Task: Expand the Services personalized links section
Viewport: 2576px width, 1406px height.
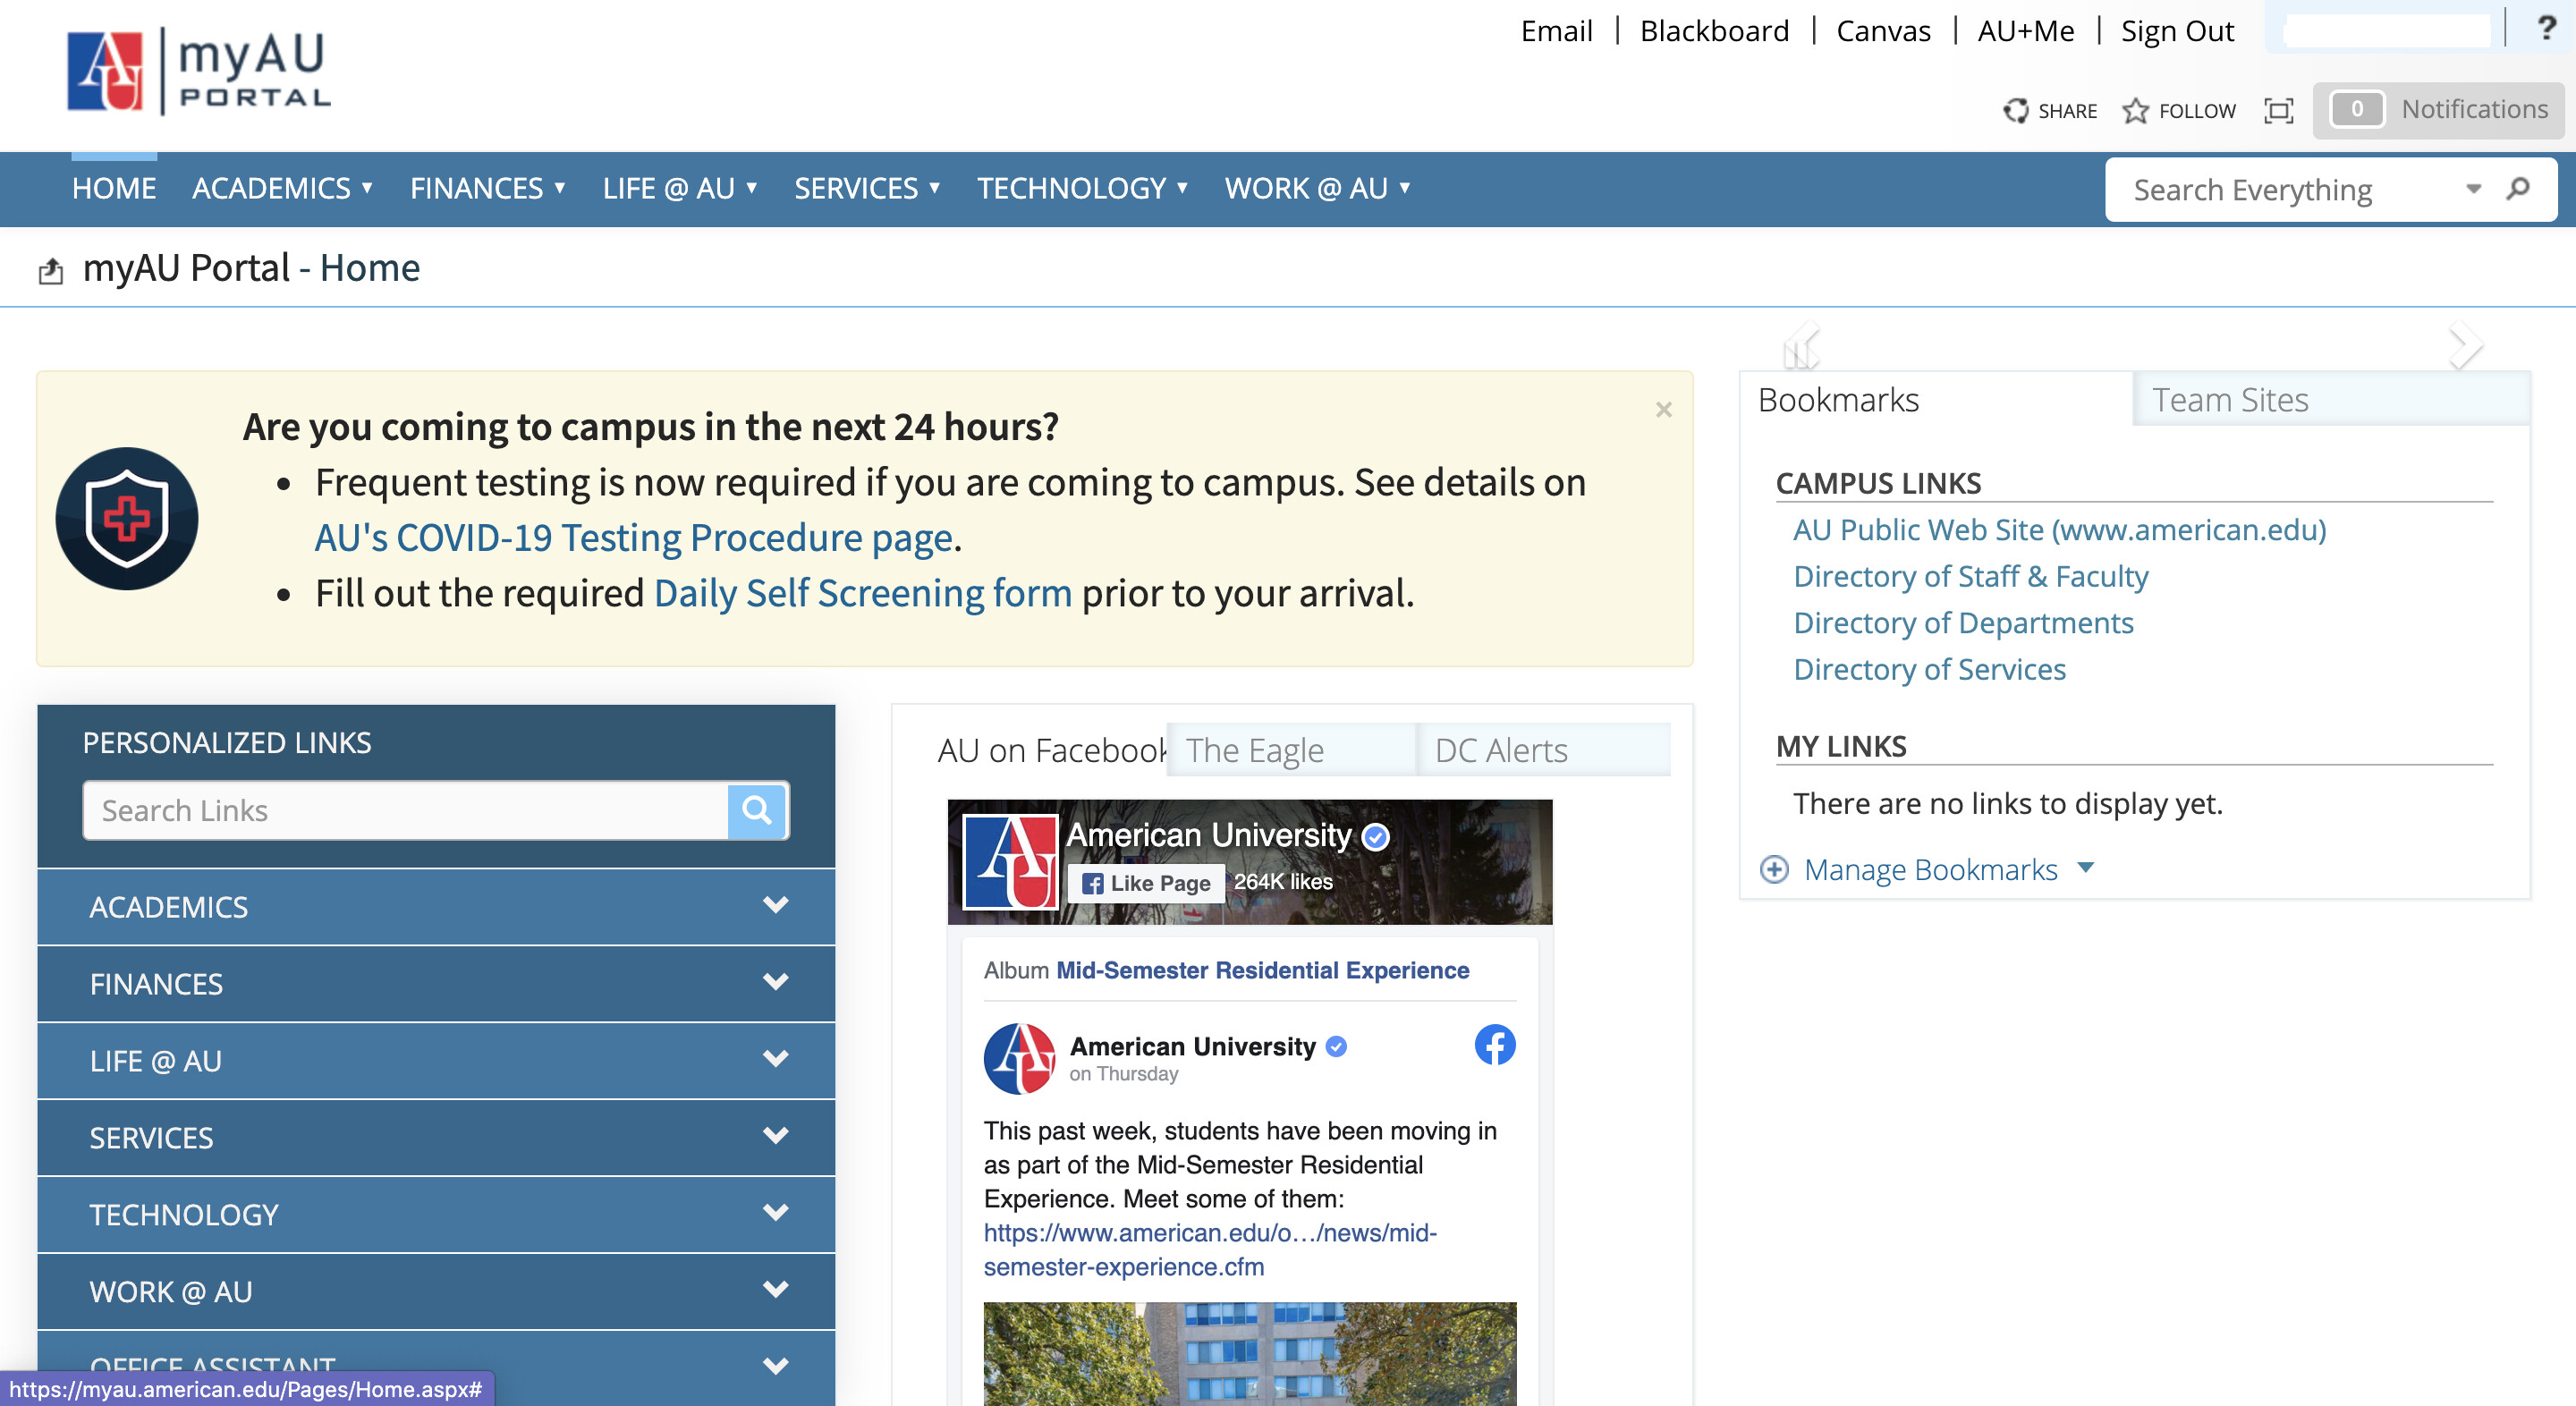Action: (x=436, y=1138)
